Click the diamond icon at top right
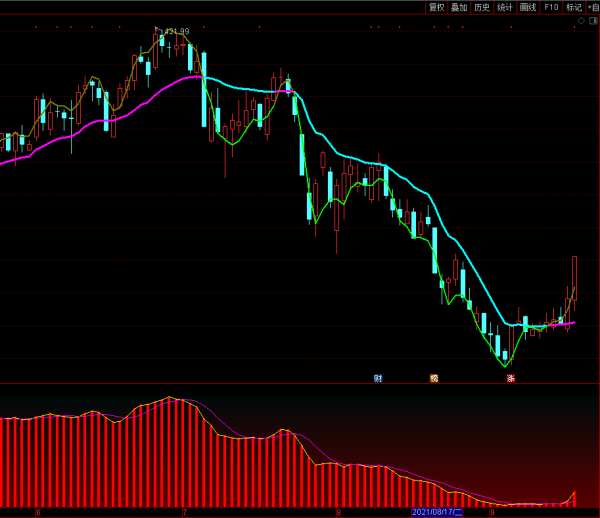 (x=581, y=20)
